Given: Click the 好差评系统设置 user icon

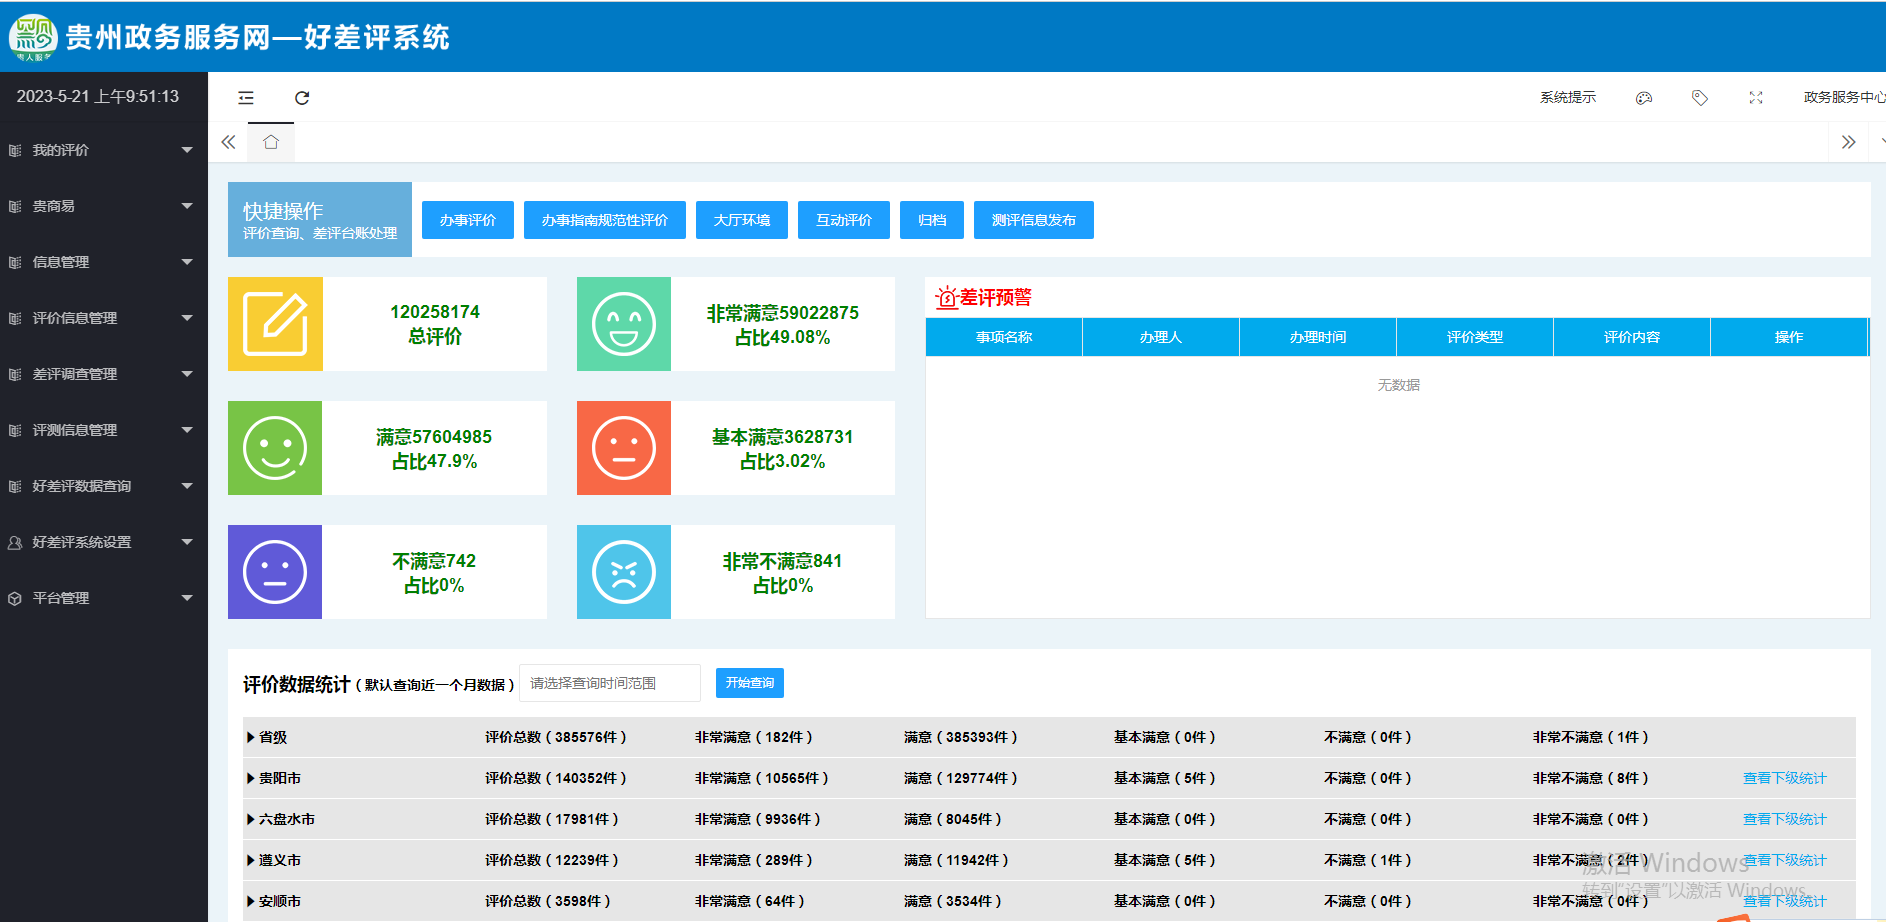Looking at the screenshot, I should (x=15, y=542).
